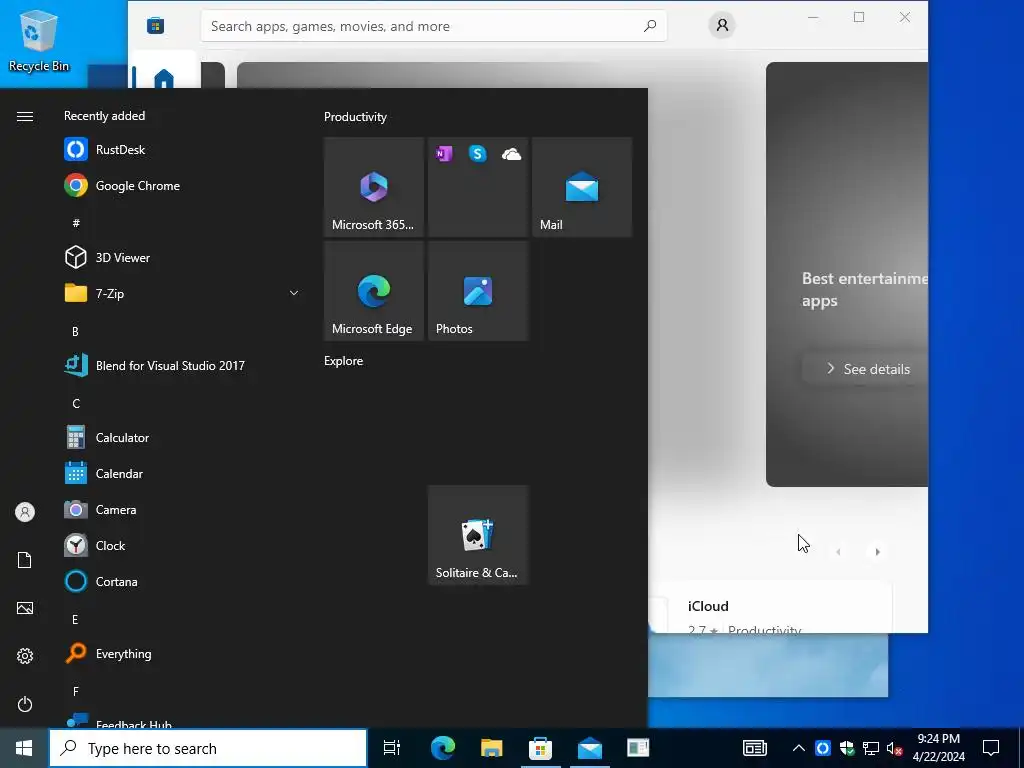Image resolution: width=1024 pixels, height=768 pixels.
Task: Open Calendar from the app list
Action: tap(182, 473)
